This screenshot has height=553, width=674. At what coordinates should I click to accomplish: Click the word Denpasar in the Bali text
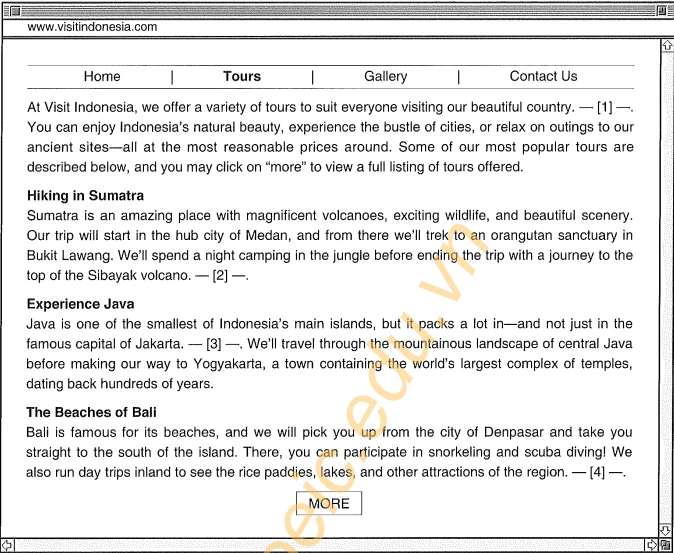pyautogui.click(x=514, y=432)
